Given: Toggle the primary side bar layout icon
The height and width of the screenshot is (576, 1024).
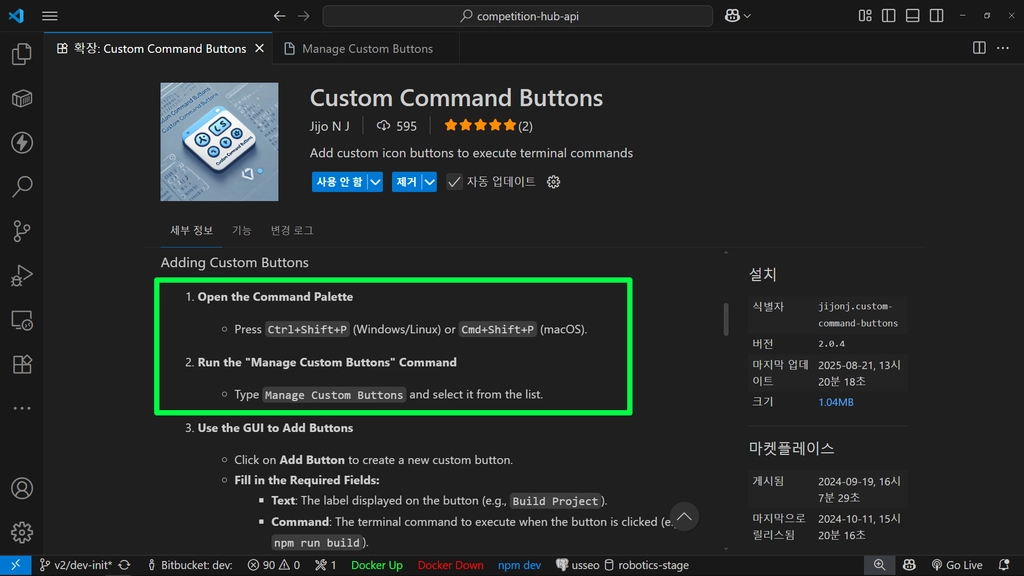Looking at the screenshot, I should click(889, 16).
